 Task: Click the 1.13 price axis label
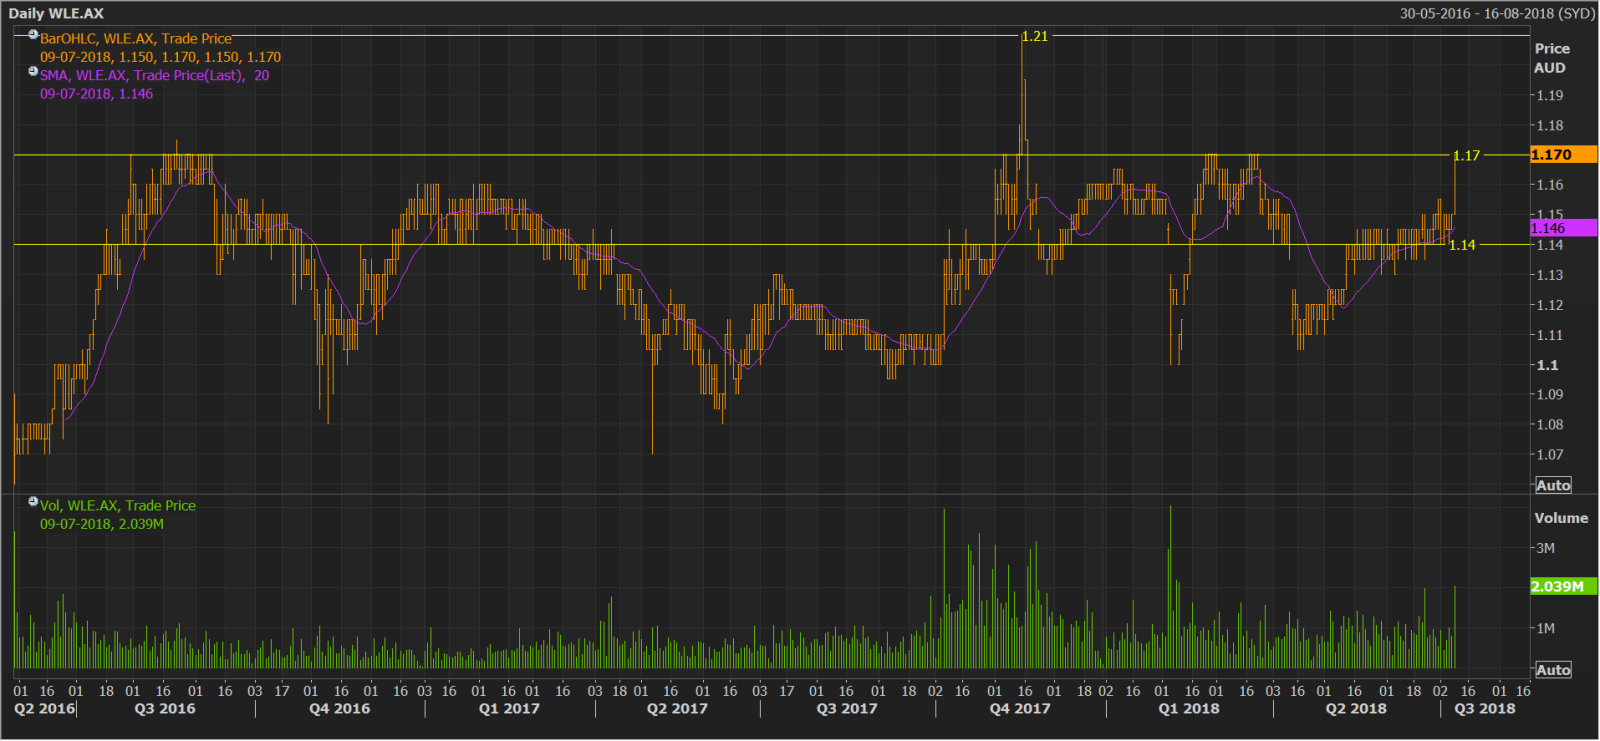coord(1550,275)
